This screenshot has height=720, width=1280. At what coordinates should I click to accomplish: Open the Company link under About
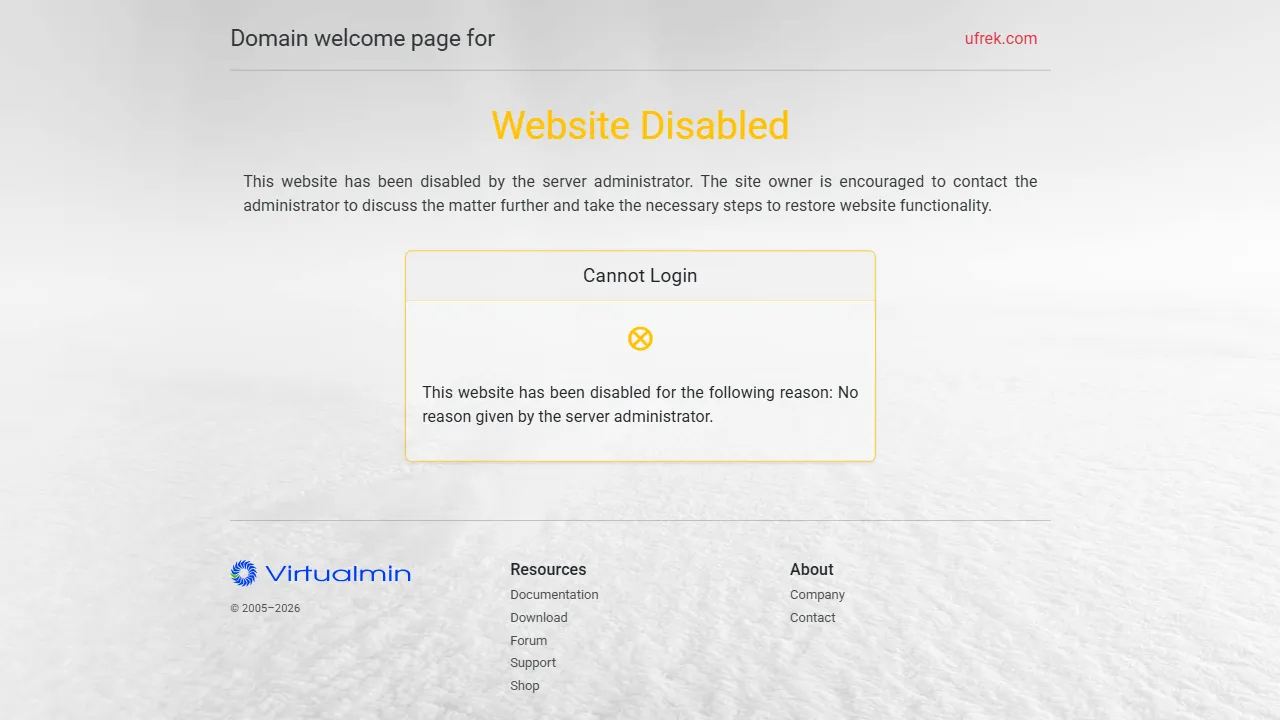click(817, 595)
